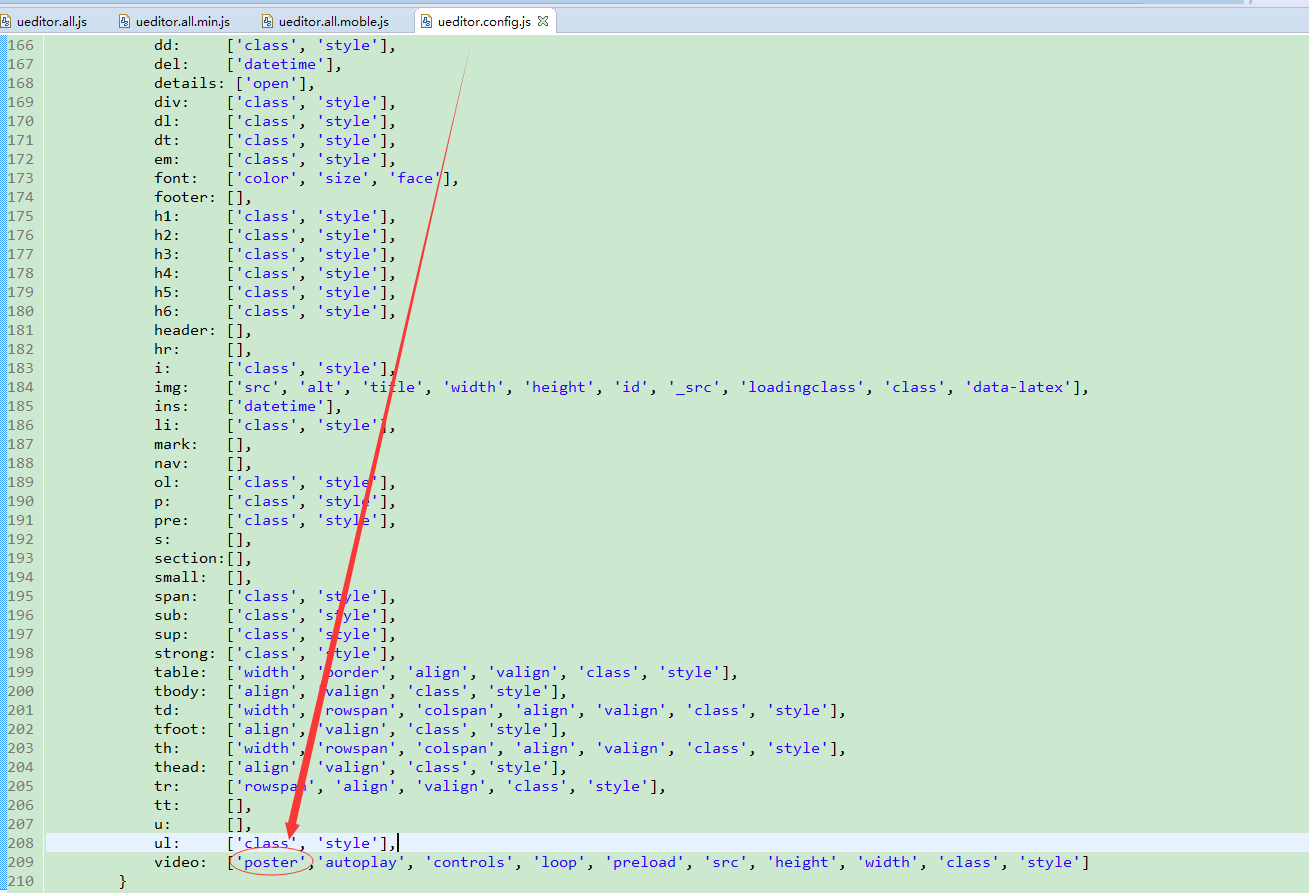This screenshot has width=1309, height=893.
Task: Close the ueditor.config.js tab
Action: (543, 21)
